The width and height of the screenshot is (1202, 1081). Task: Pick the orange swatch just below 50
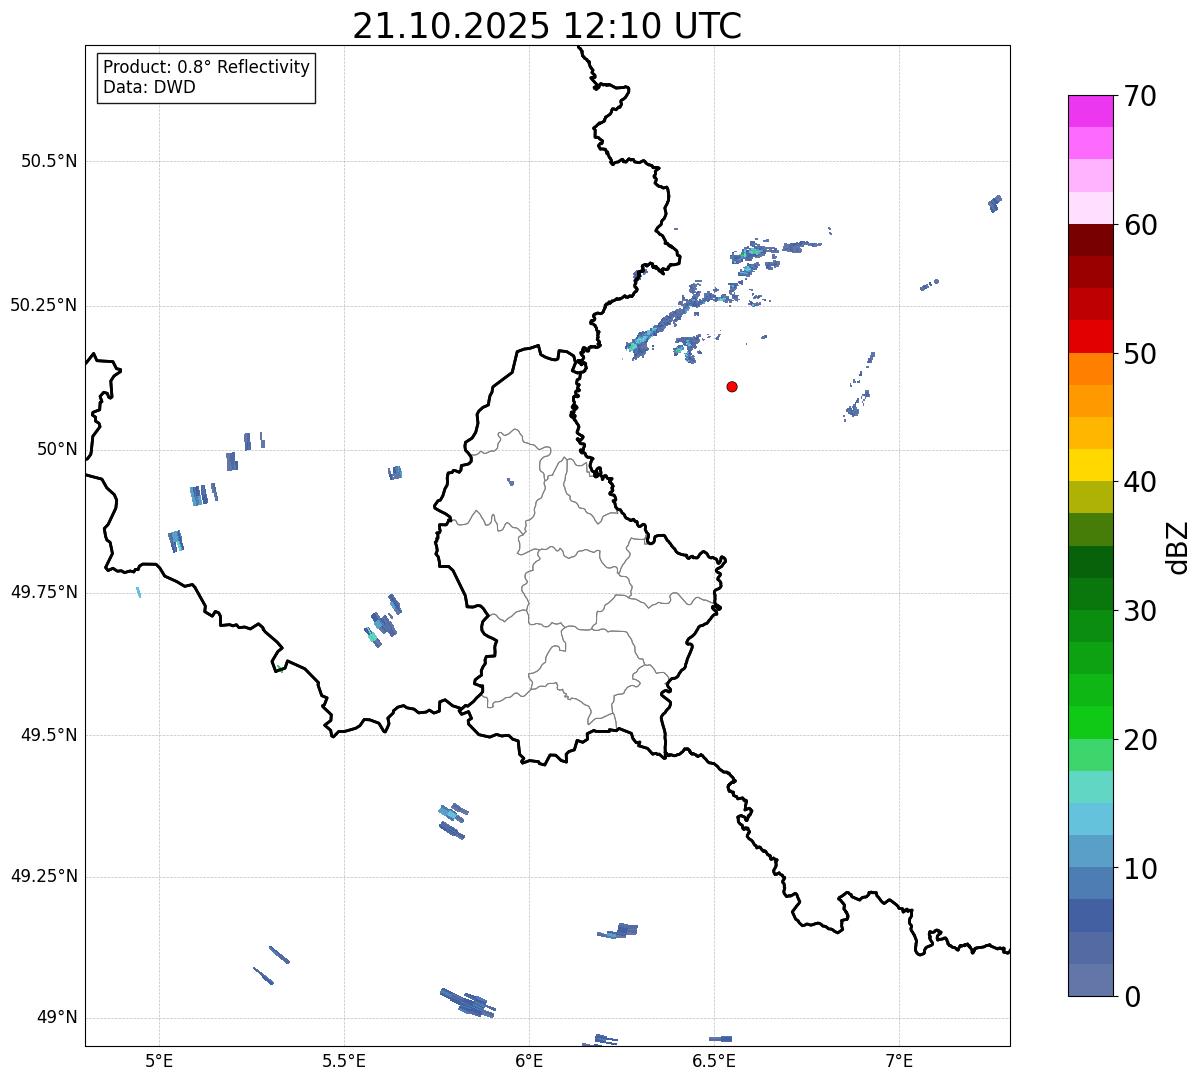1090,369
